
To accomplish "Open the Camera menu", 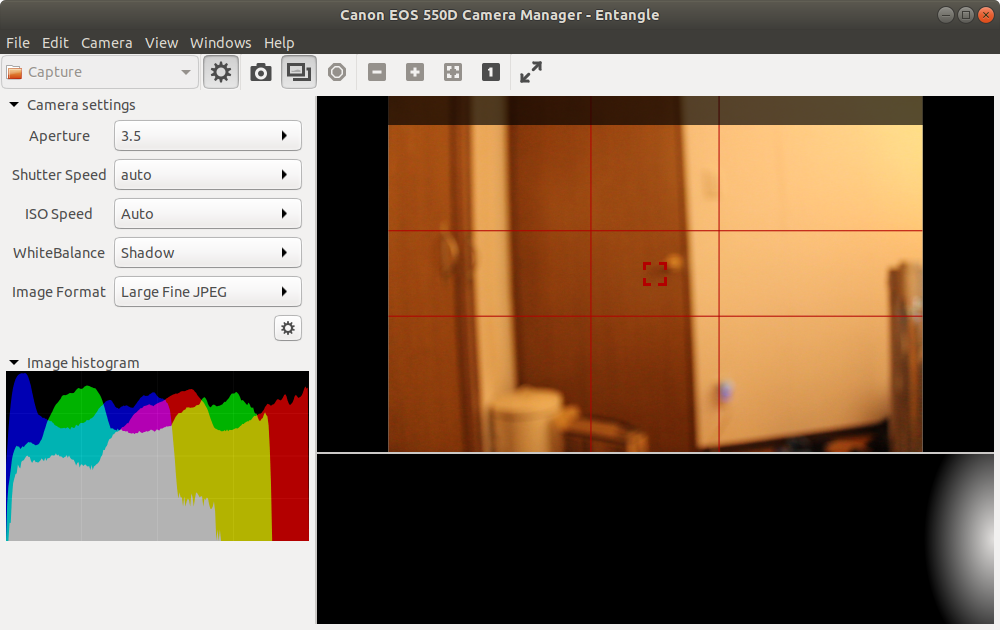I will (x=106, y=42).
